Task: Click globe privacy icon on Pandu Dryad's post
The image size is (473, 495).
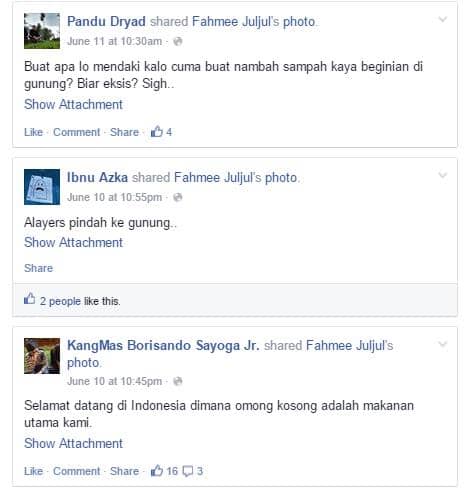Action: point(178,42)
